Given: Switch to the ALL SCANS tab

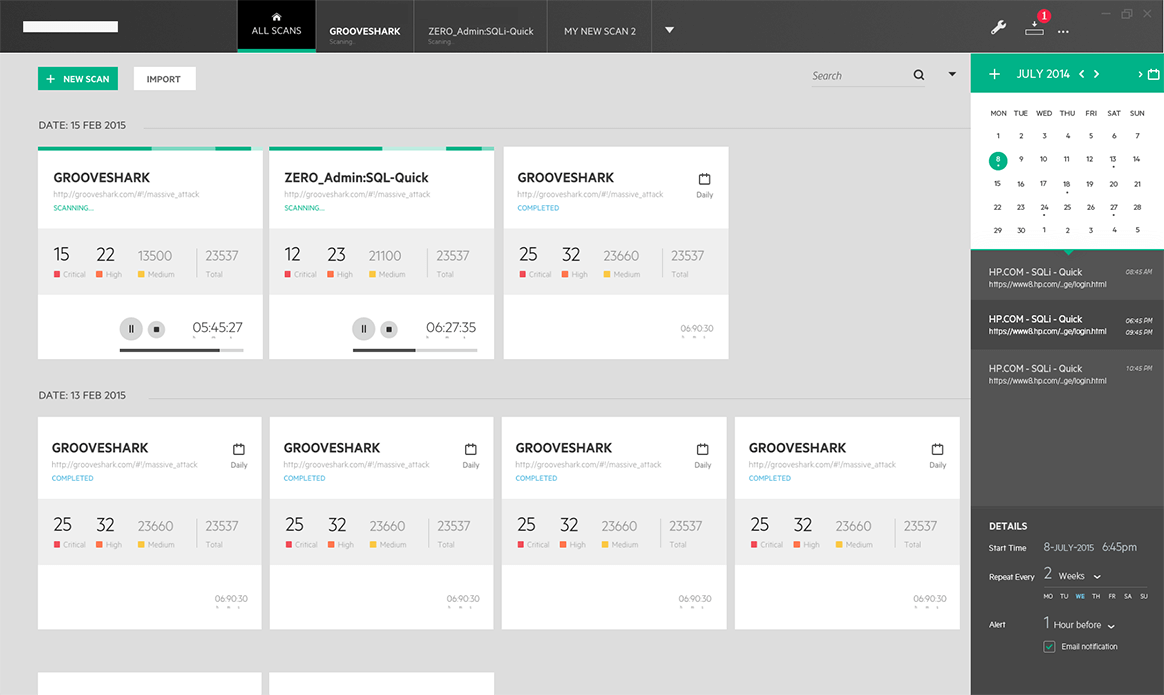Looking at the screenshot, I should (276, 26).
